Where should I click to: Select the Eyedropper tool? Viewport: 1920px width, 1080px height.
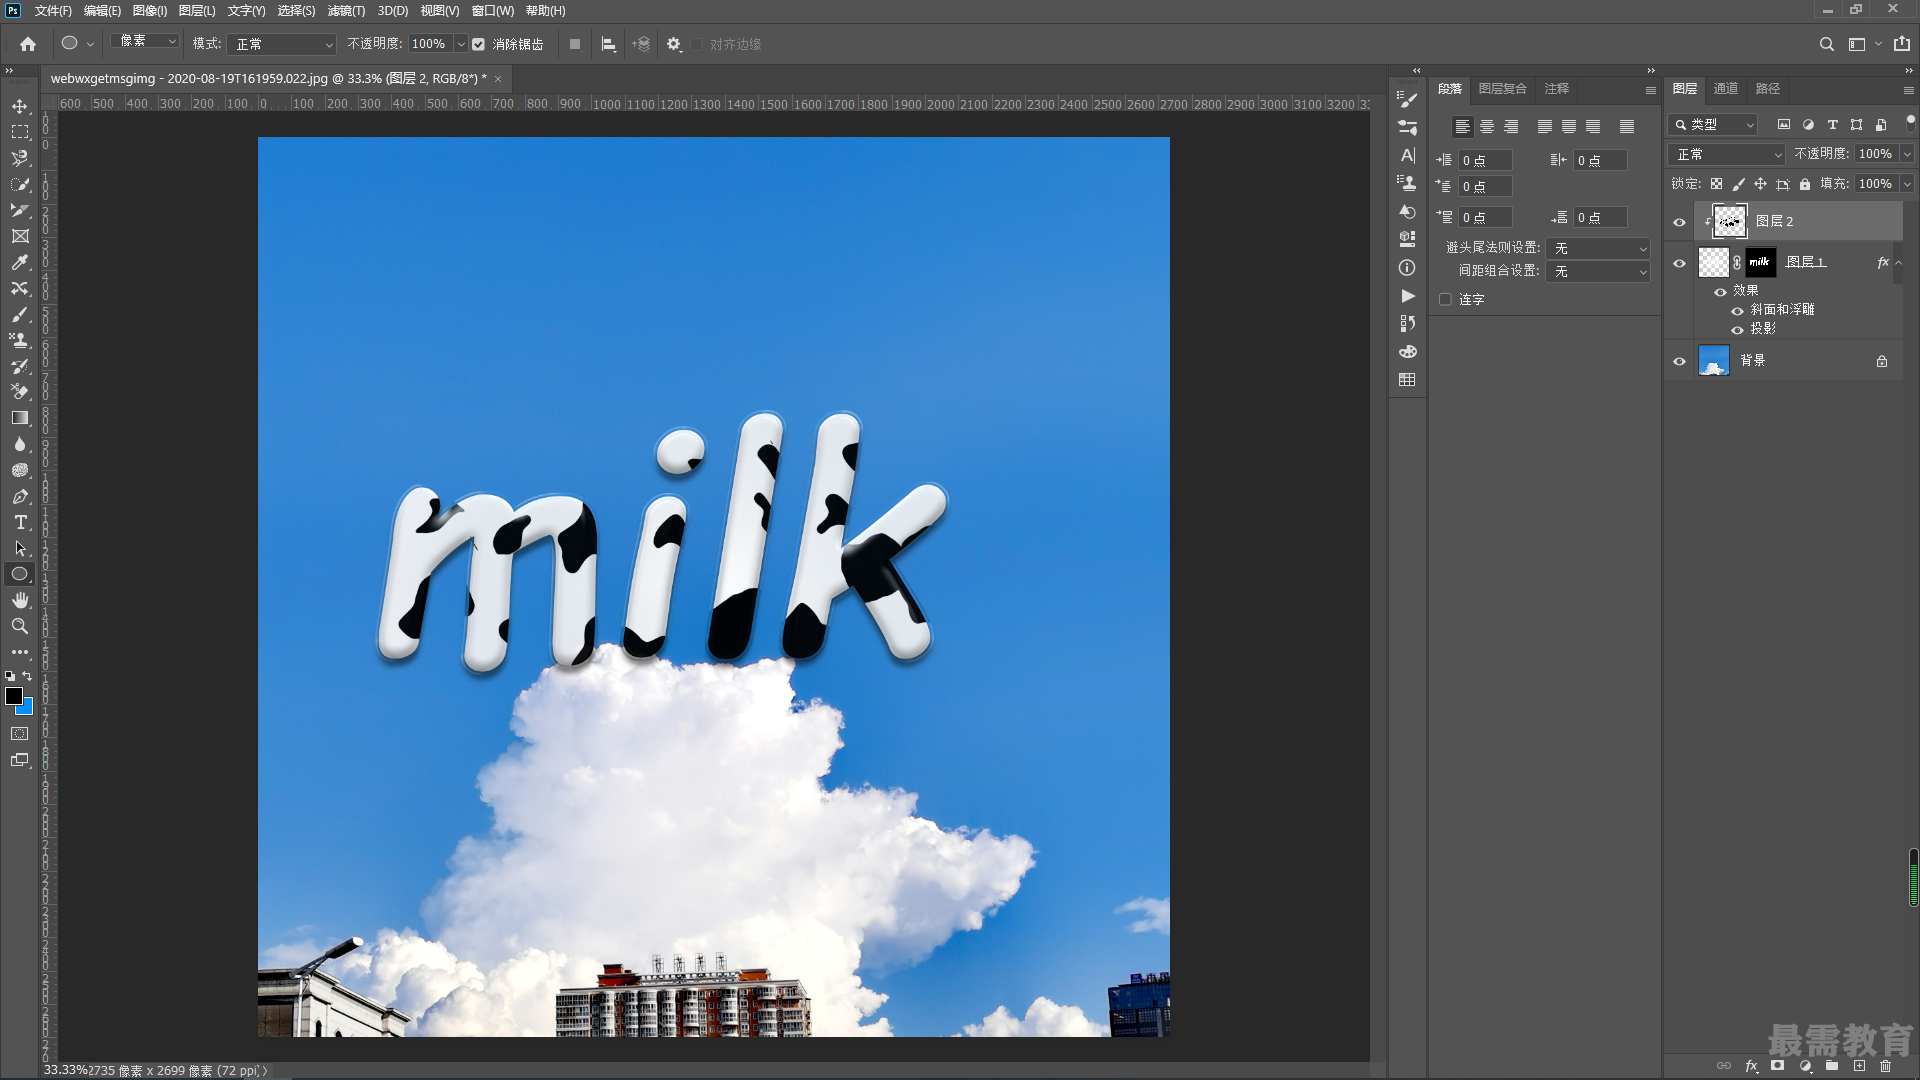pos(20,262)
